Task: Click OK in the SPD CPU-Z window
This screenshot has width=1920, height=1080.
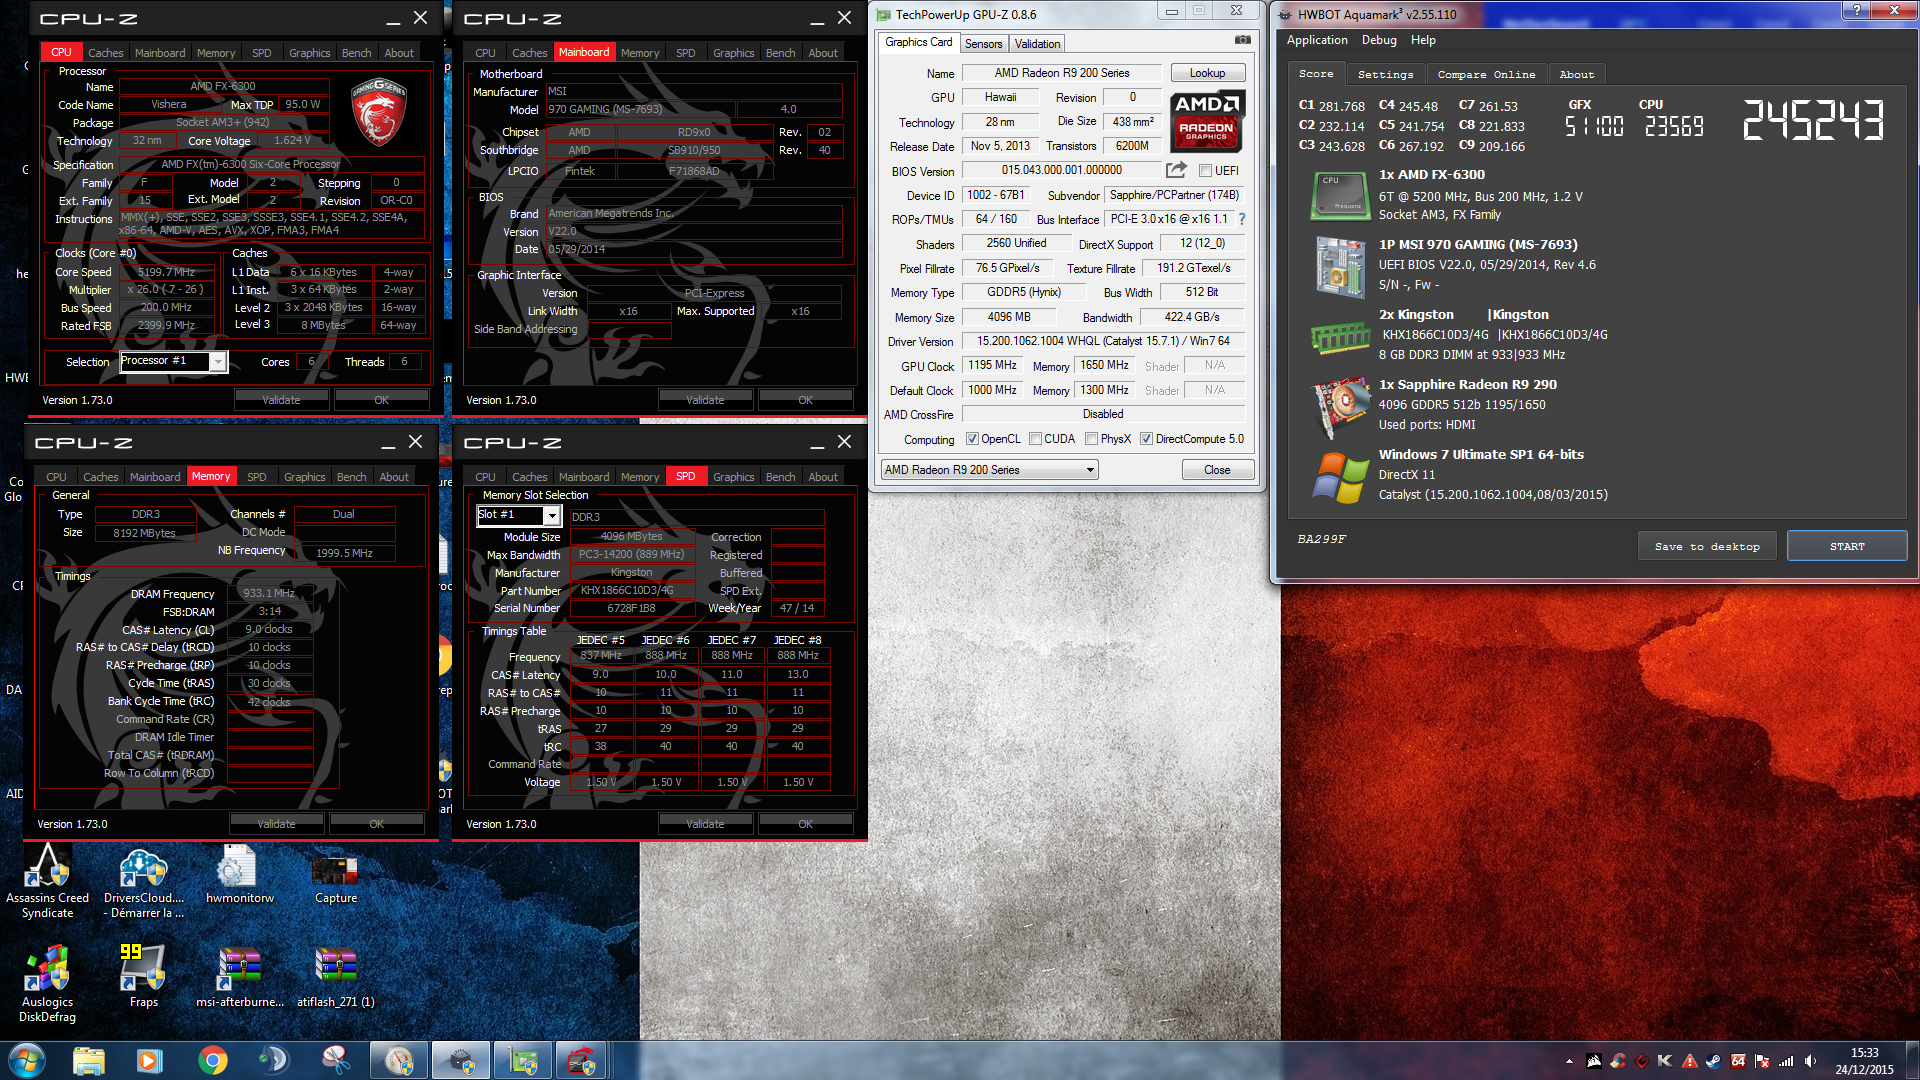Action: coord(805,824)
